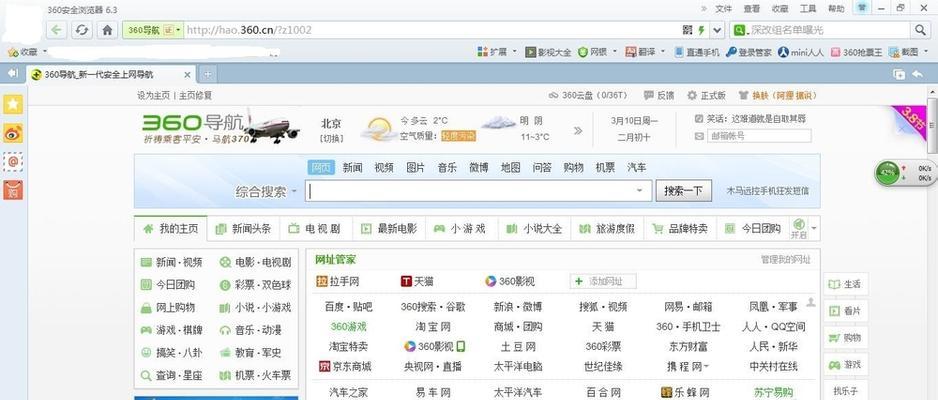Expand the arrow next to 开启
The width and height of the screenshot is (938, 400).
click(814, 228)
